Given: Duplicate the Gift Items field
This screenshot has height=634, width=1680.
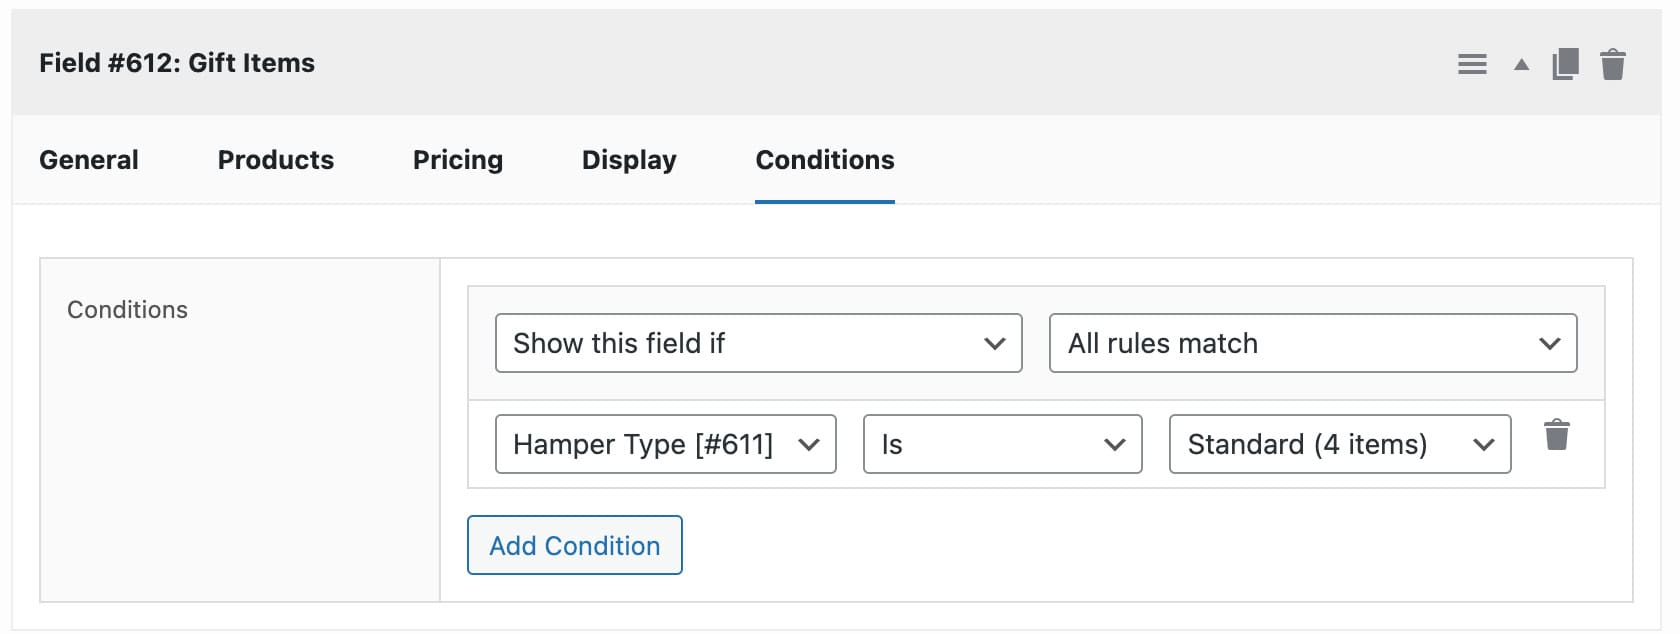Looking at the screenshot, I should point(1564,62).
